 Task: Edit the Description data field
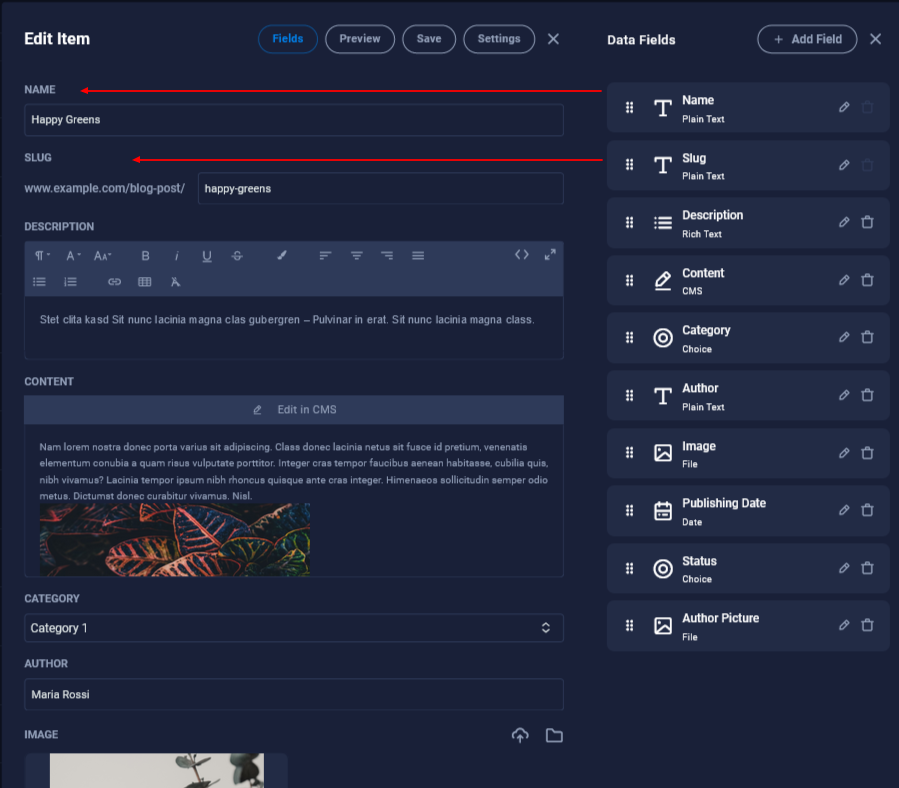pyautogui.click(x=844, y=222)
